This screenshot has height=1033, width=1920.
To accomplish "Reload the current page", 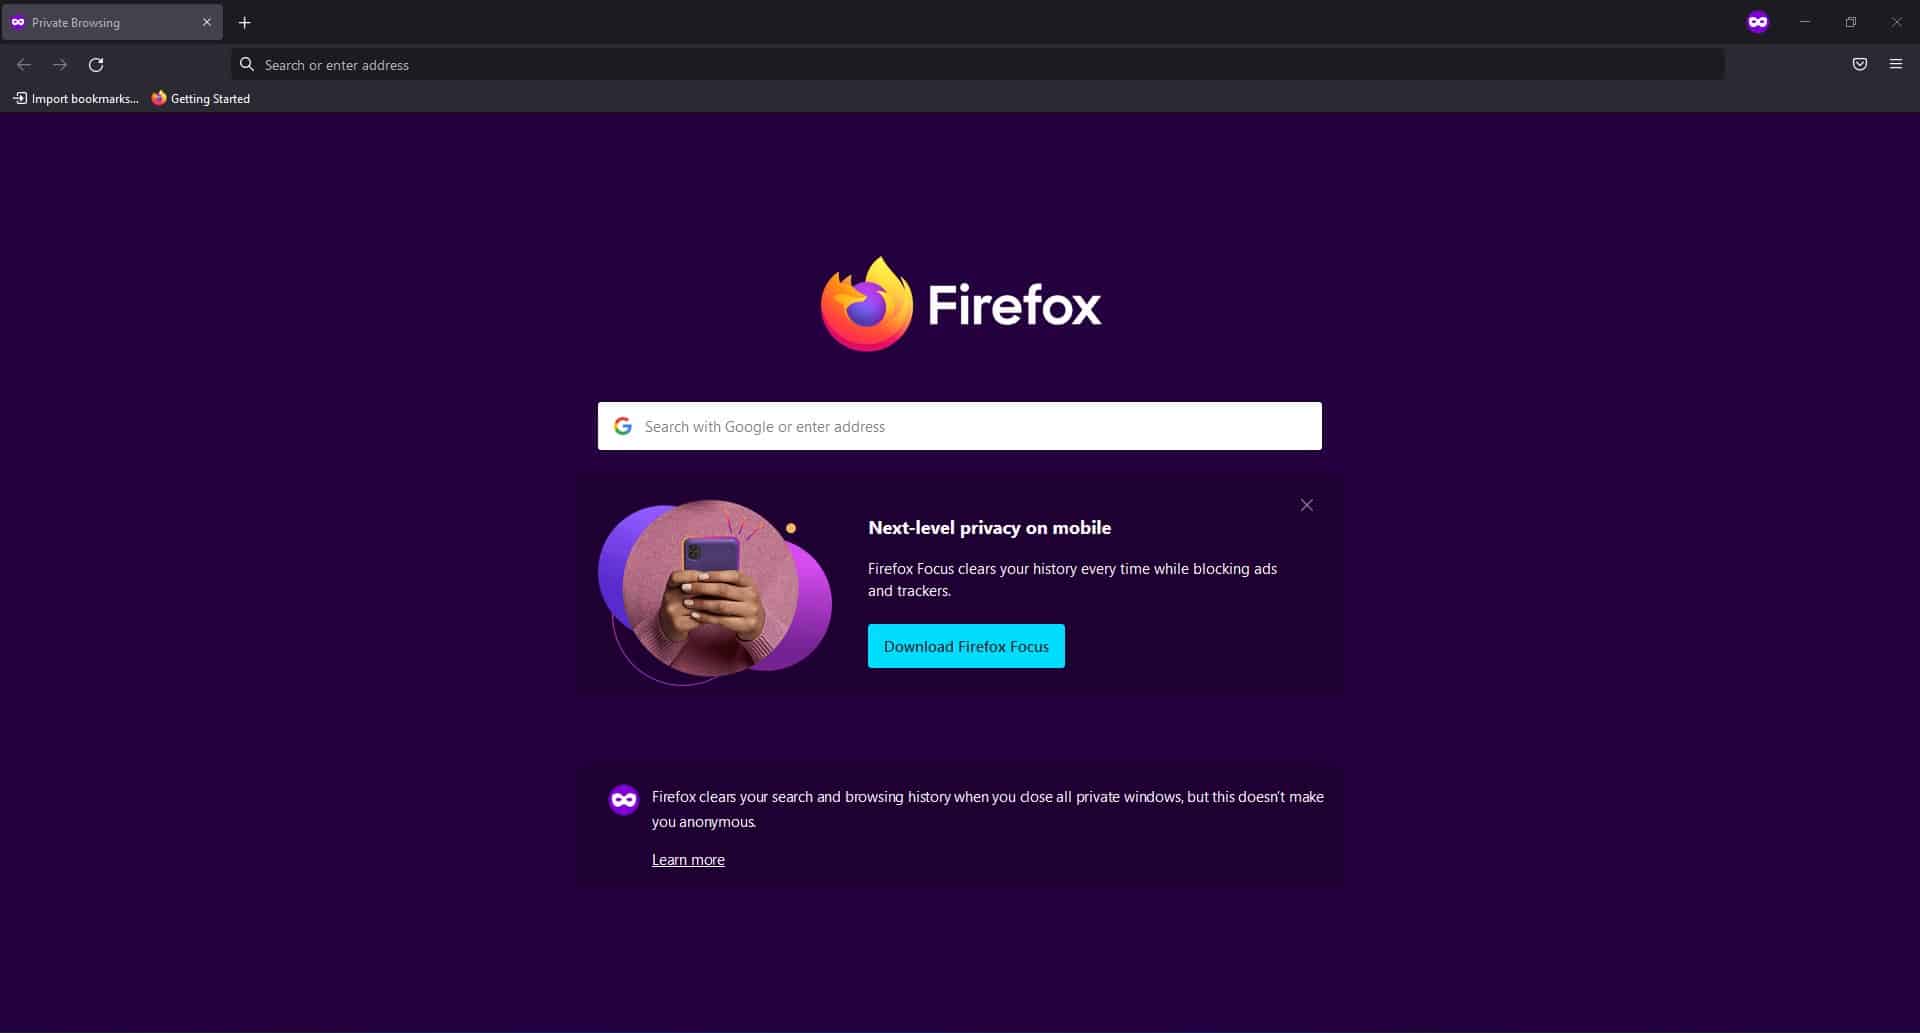I will click(x=96, y=65).
